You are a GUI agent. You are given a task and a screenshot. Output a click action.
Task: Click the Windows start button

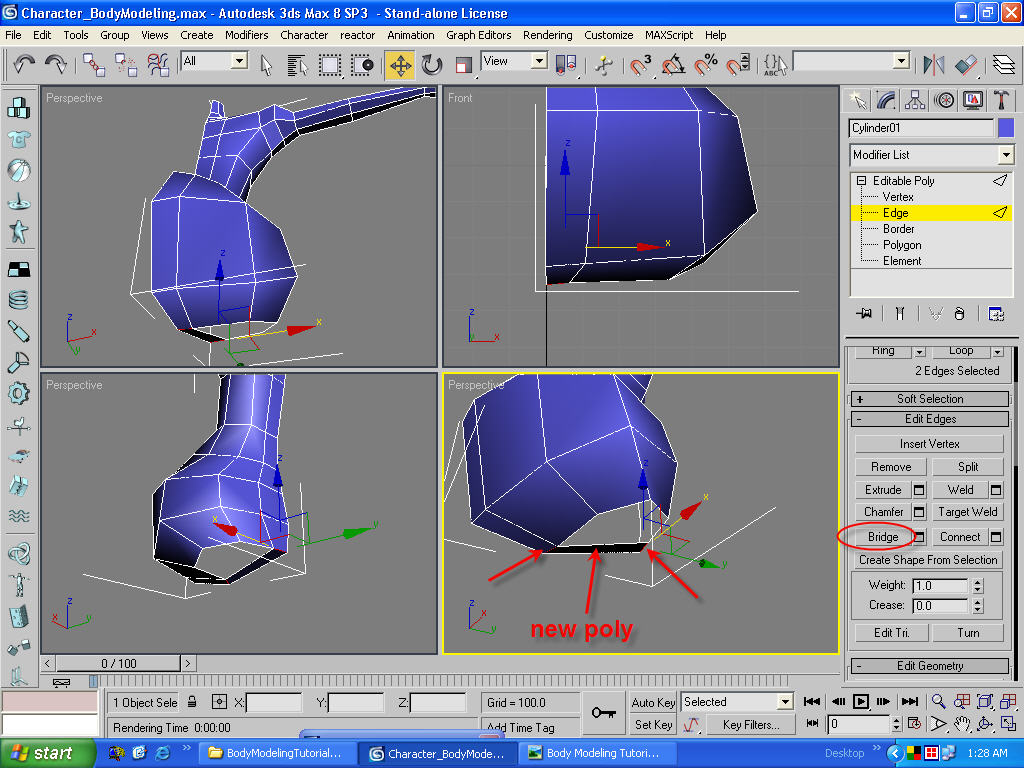click(46, 753)
